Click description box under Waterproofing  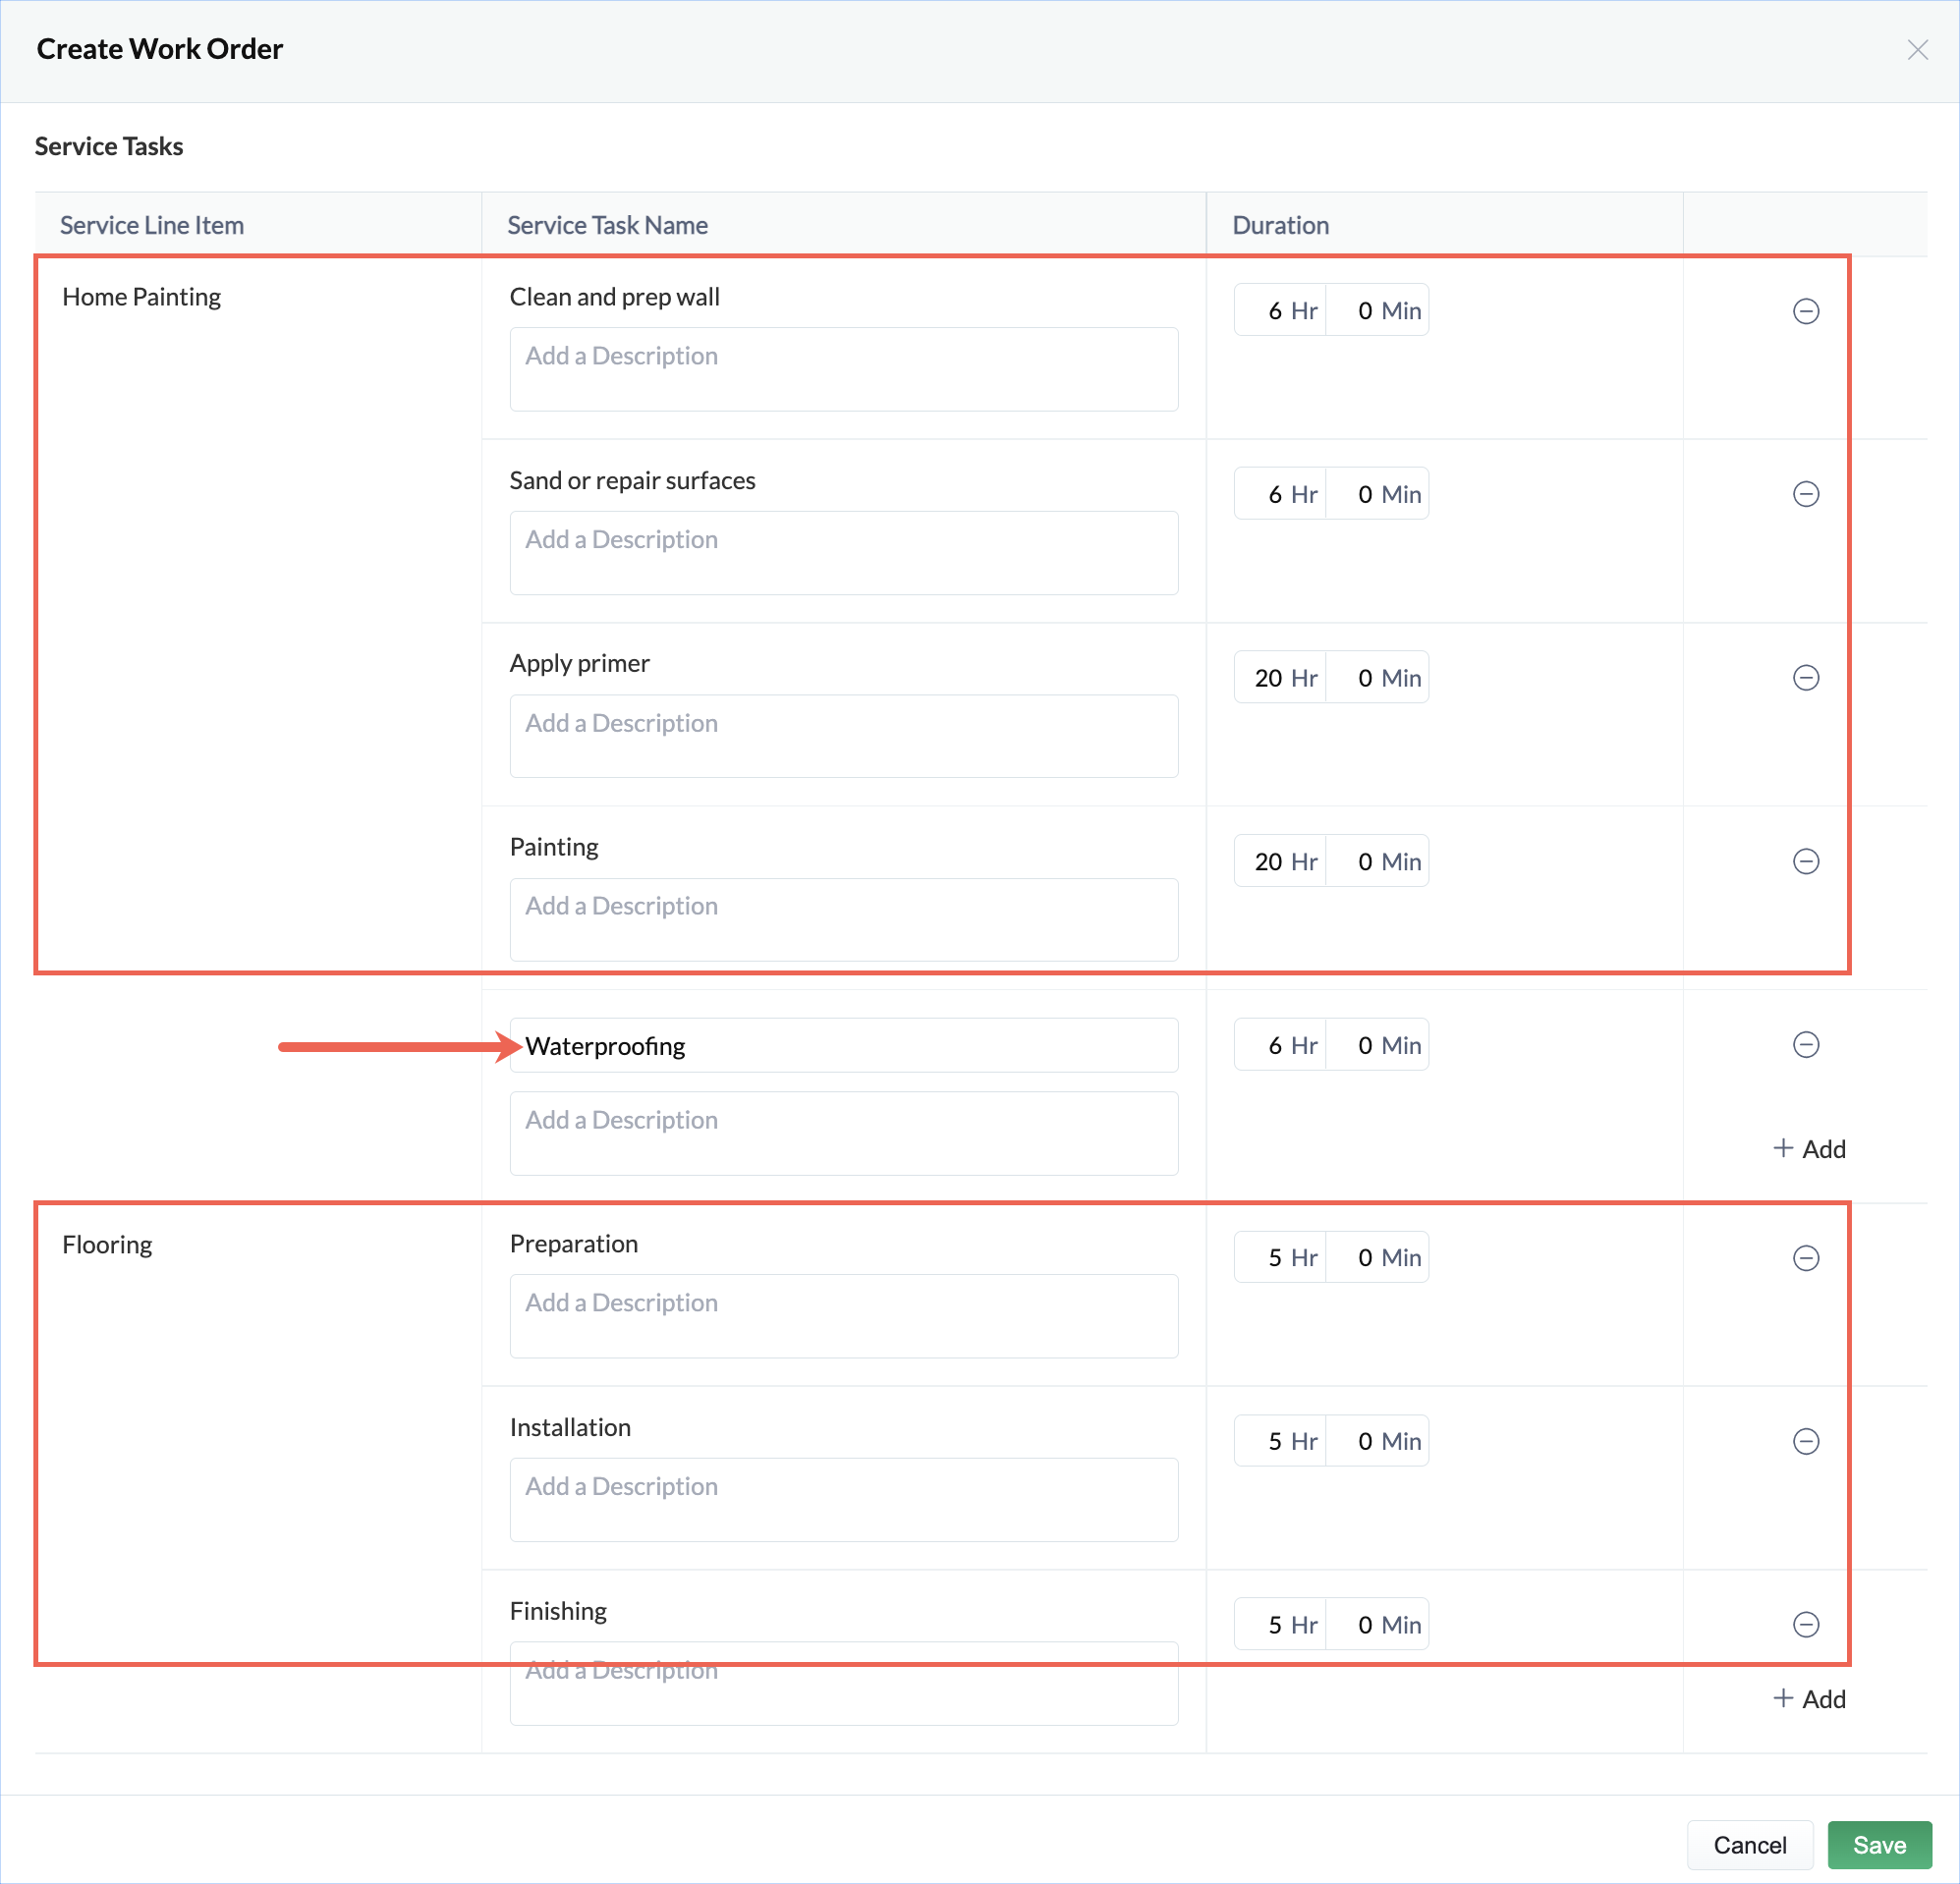[843, 1133]
